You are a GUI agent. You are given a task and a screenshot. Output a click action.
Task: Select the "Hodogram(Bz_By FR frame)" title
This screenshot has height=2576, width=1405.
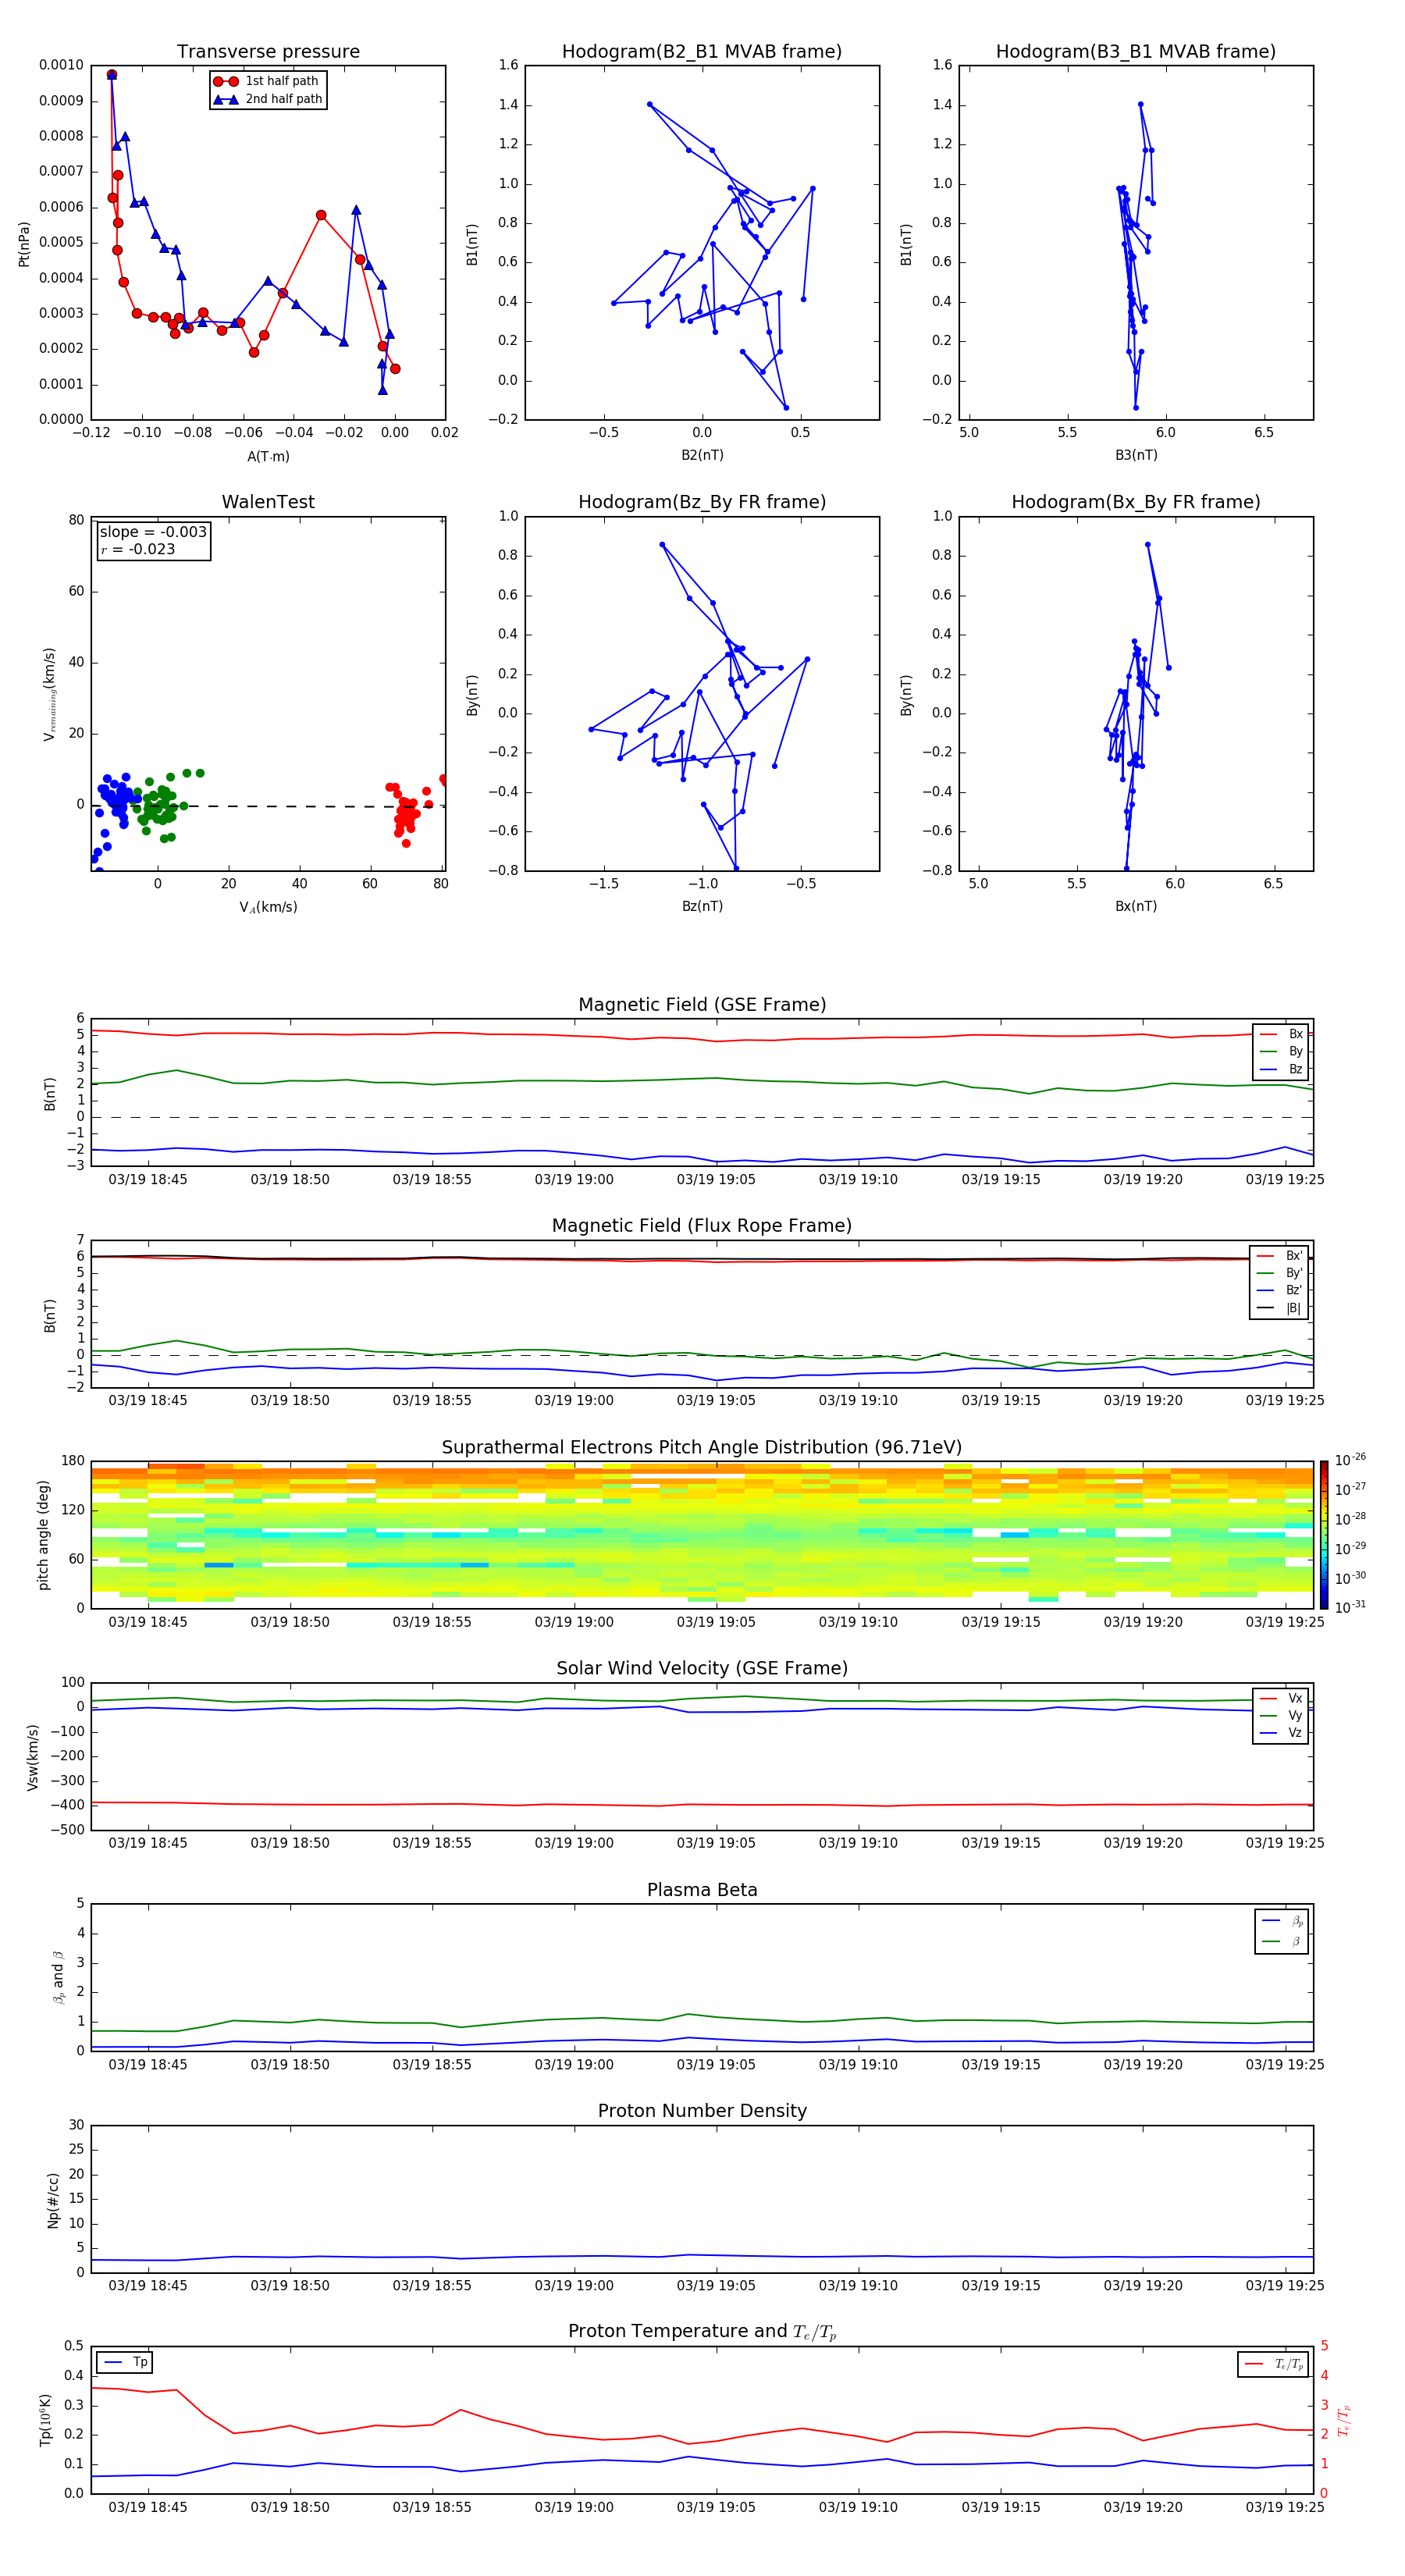click(x=702, y=502)
